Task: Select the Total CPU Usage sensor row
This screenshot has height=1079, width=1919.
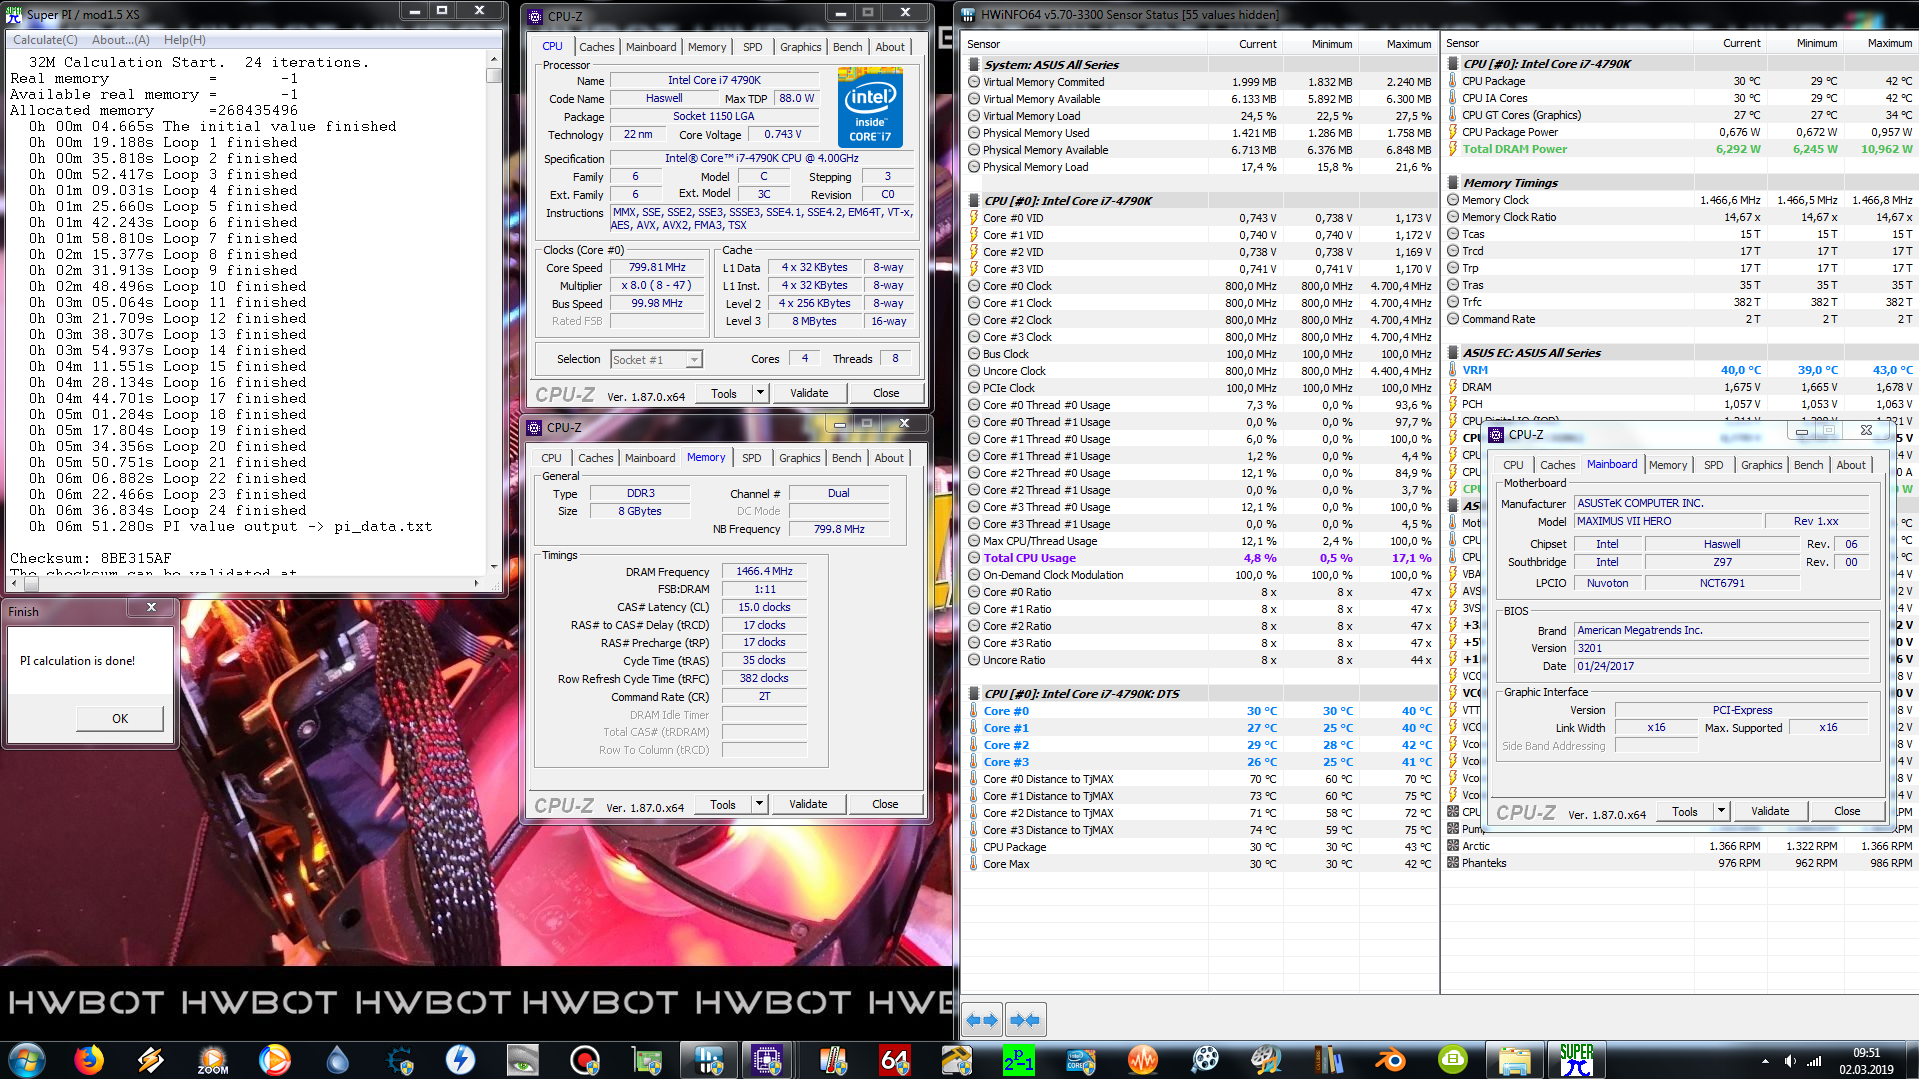Action: (1201, 558)
